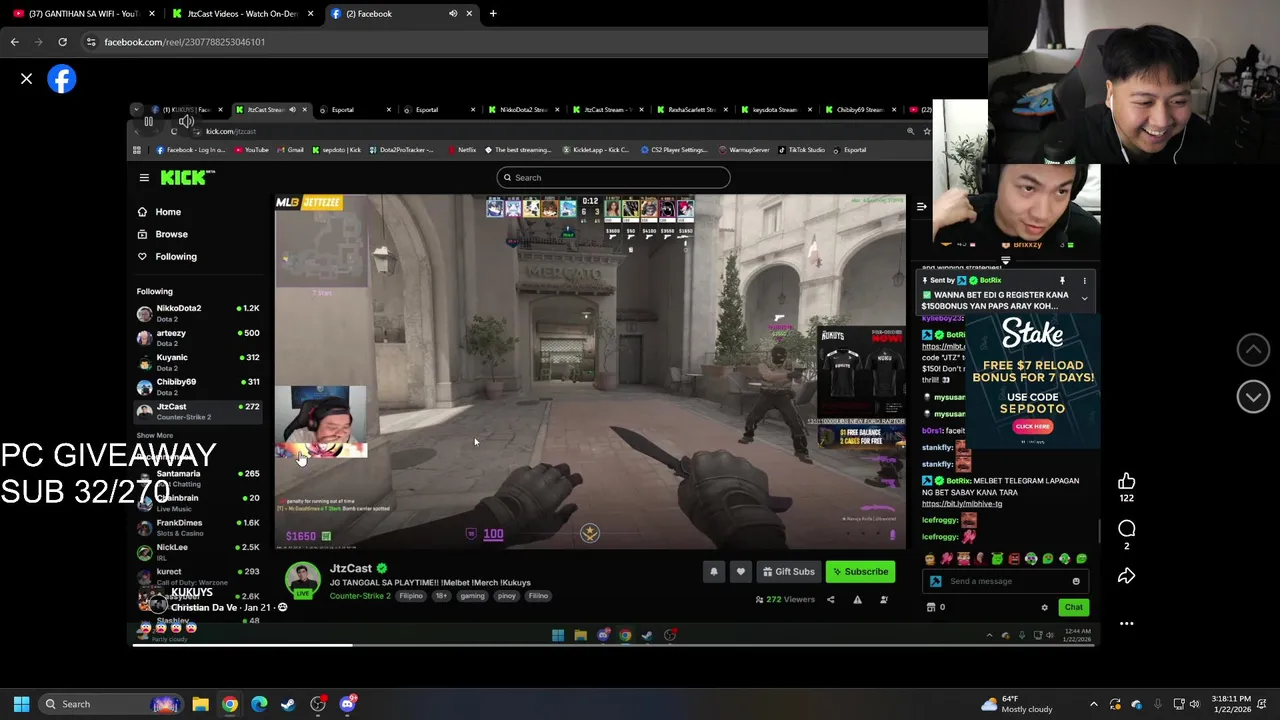Select Home in the Kick sidebar
The width and height of the screenshot is (1280, 720).
click(168, 212)
